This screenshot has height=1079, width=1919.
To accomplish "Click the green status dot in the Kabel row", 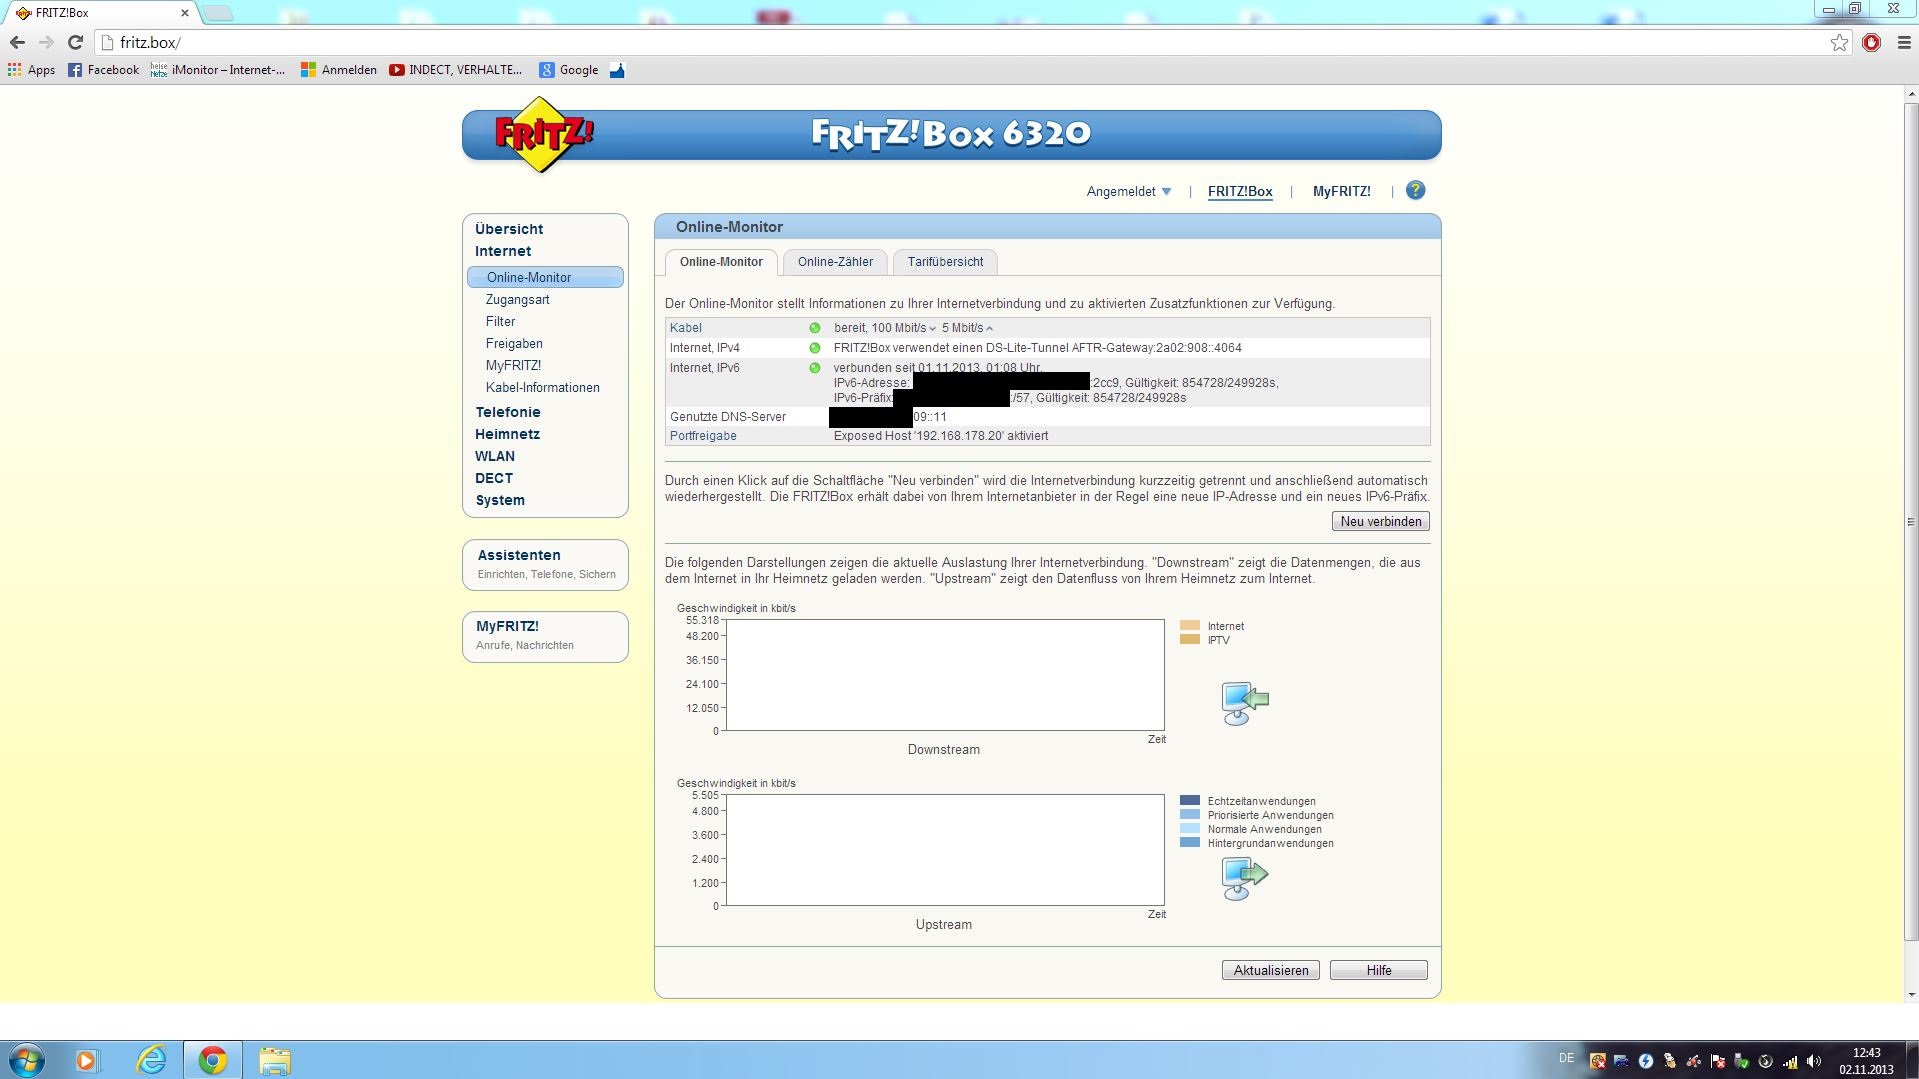I will 814,328.
